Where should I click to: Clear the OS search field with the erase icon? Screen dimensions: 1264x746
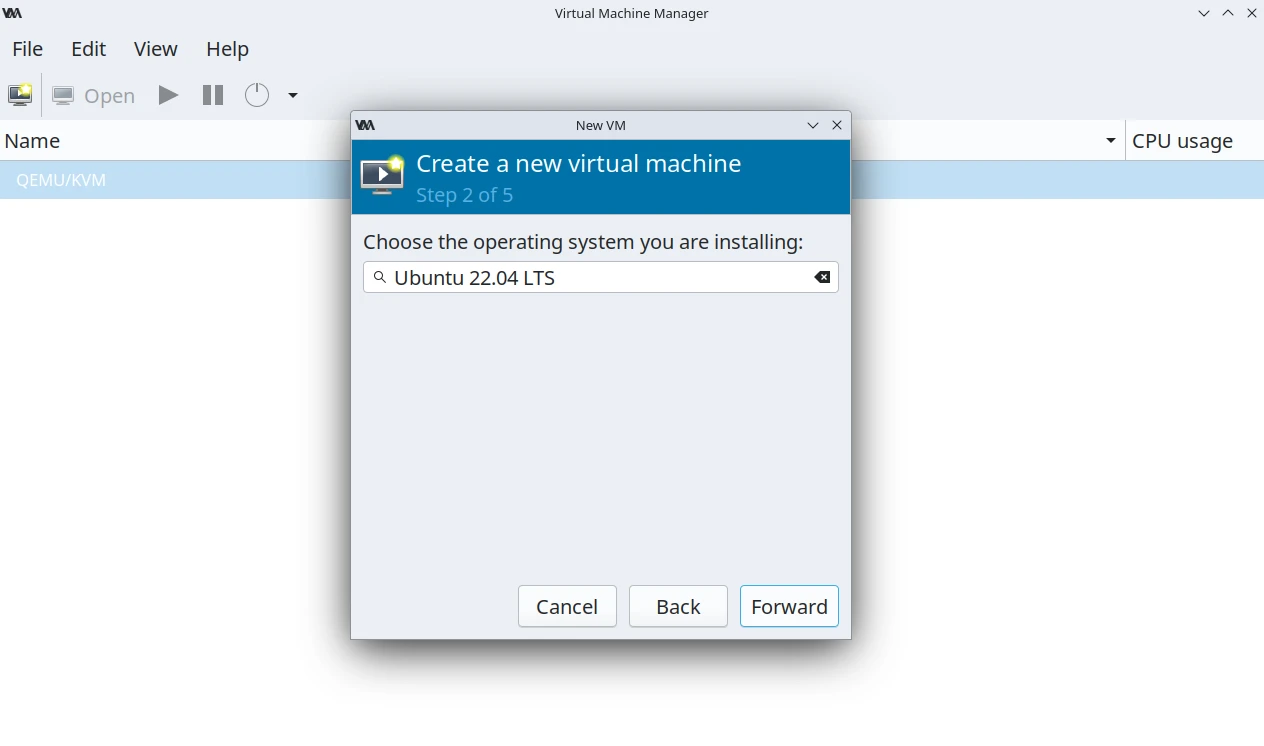[822, 277]
